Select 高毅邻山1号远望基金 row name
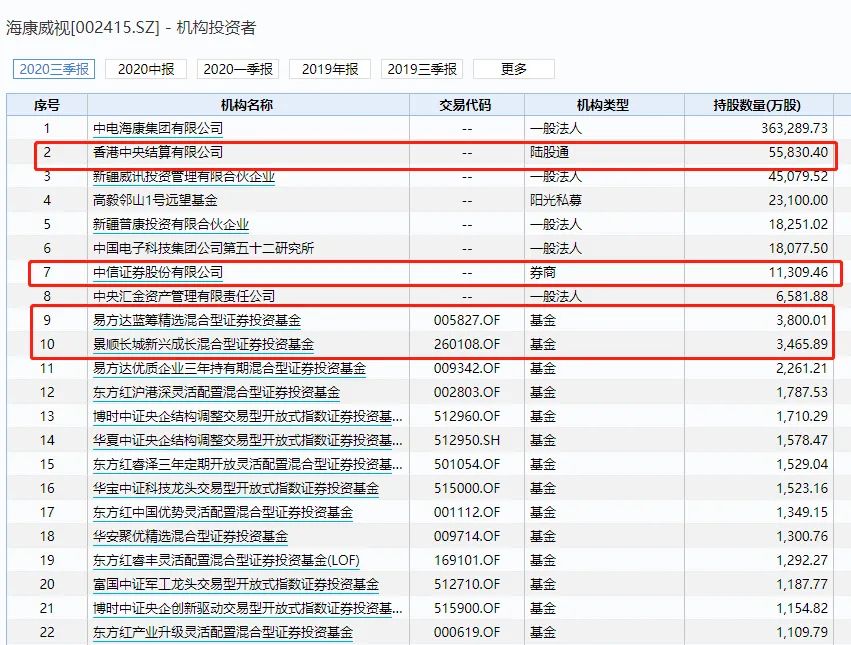851x645 pixels. 155,200
